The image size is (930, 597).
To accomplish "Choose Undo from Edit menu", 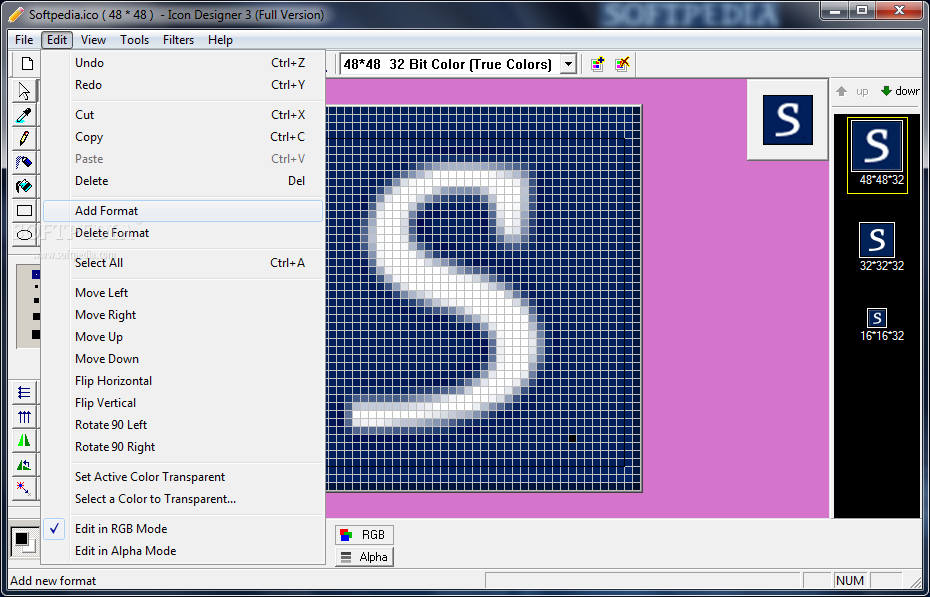I will 183,63.
